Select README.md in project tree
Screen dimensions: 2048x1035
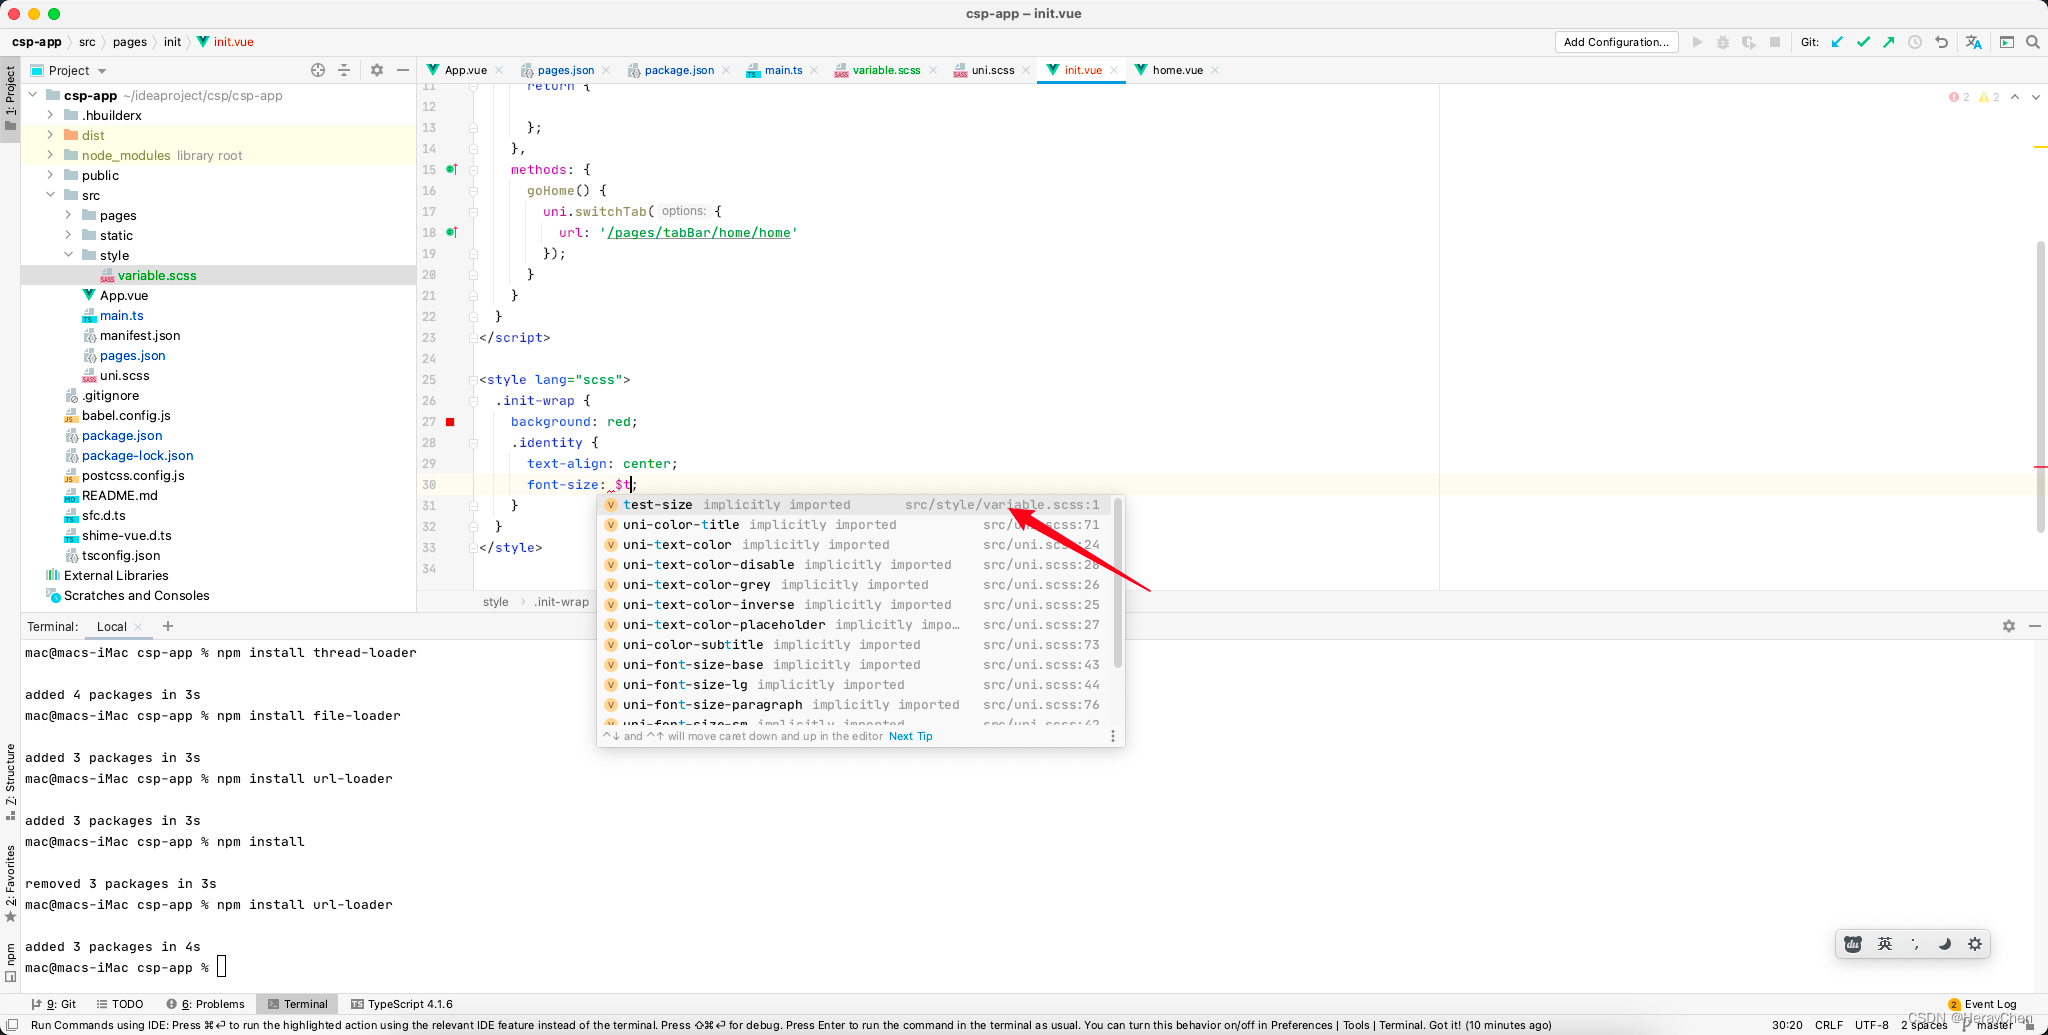coord(120,495)
